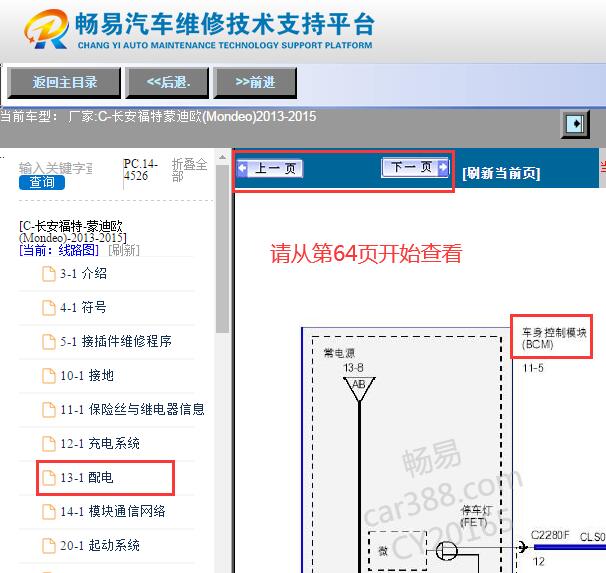606x573 pixels.
Task: Click the blue 查询 search button
Action: coord(42,182)
